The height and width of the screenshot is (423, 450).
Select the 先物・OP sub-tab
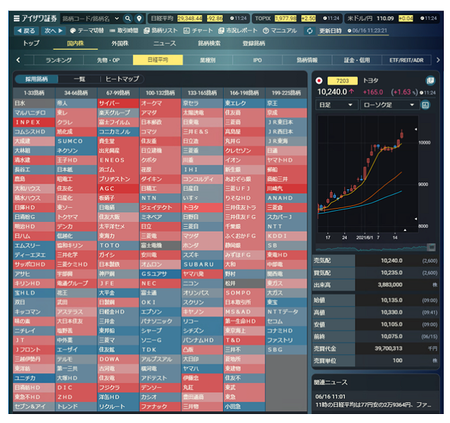(108, 60)
